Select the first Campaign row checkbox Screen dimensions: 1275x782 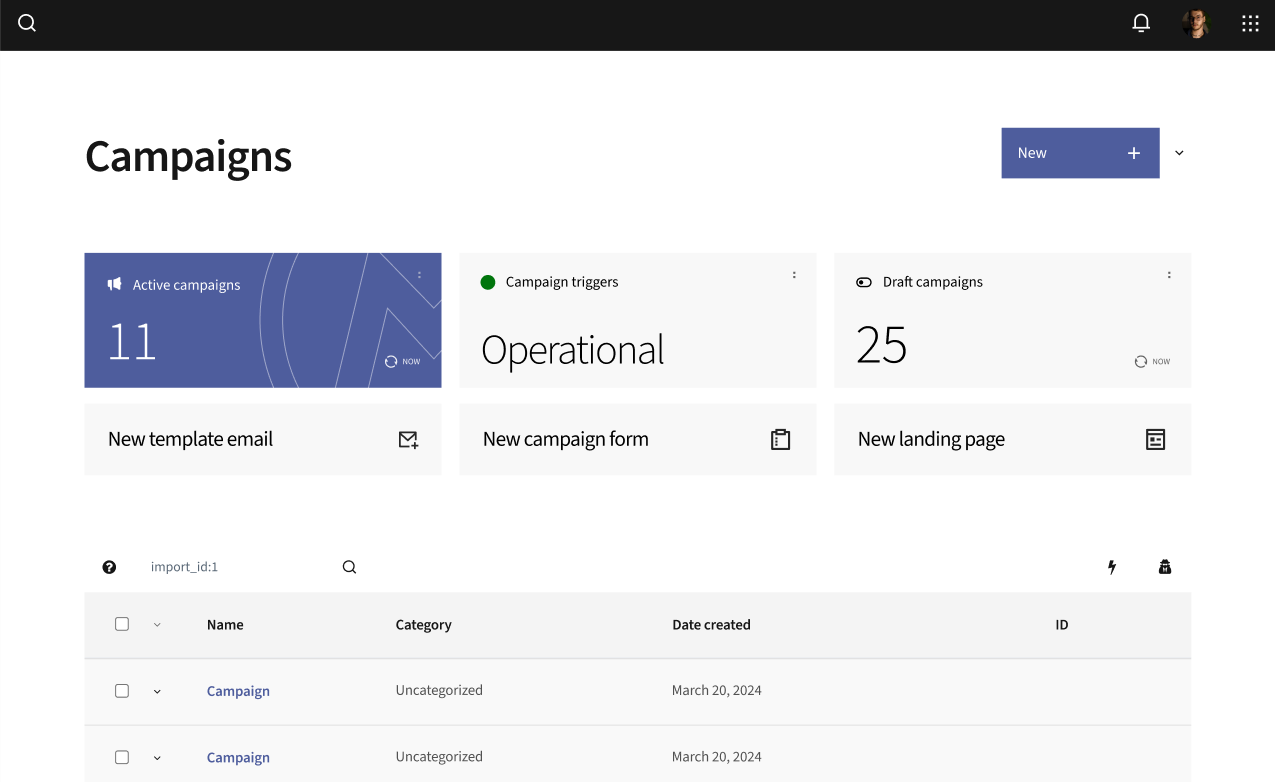click(x=122, y=691)
